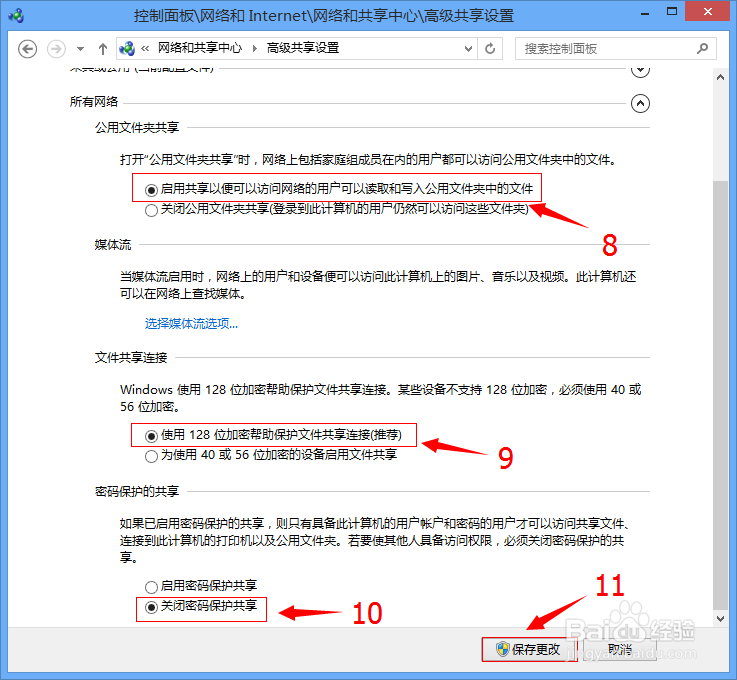Image resolution: width=737 pixels, height=680 pixels.
Task: Click 高级共享设置 breadcrumb
Action: [x=303, y=48]
